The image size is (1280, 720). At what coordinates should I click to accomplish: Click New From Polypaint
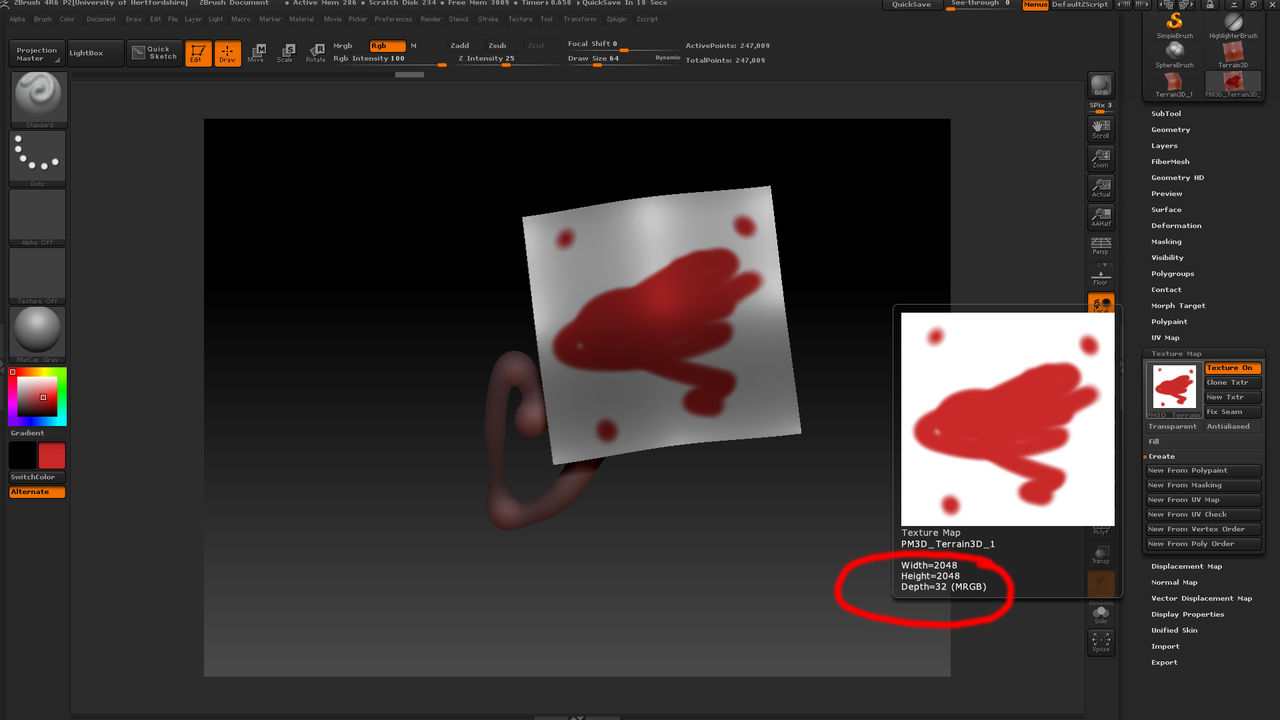tap(1203, 470)
